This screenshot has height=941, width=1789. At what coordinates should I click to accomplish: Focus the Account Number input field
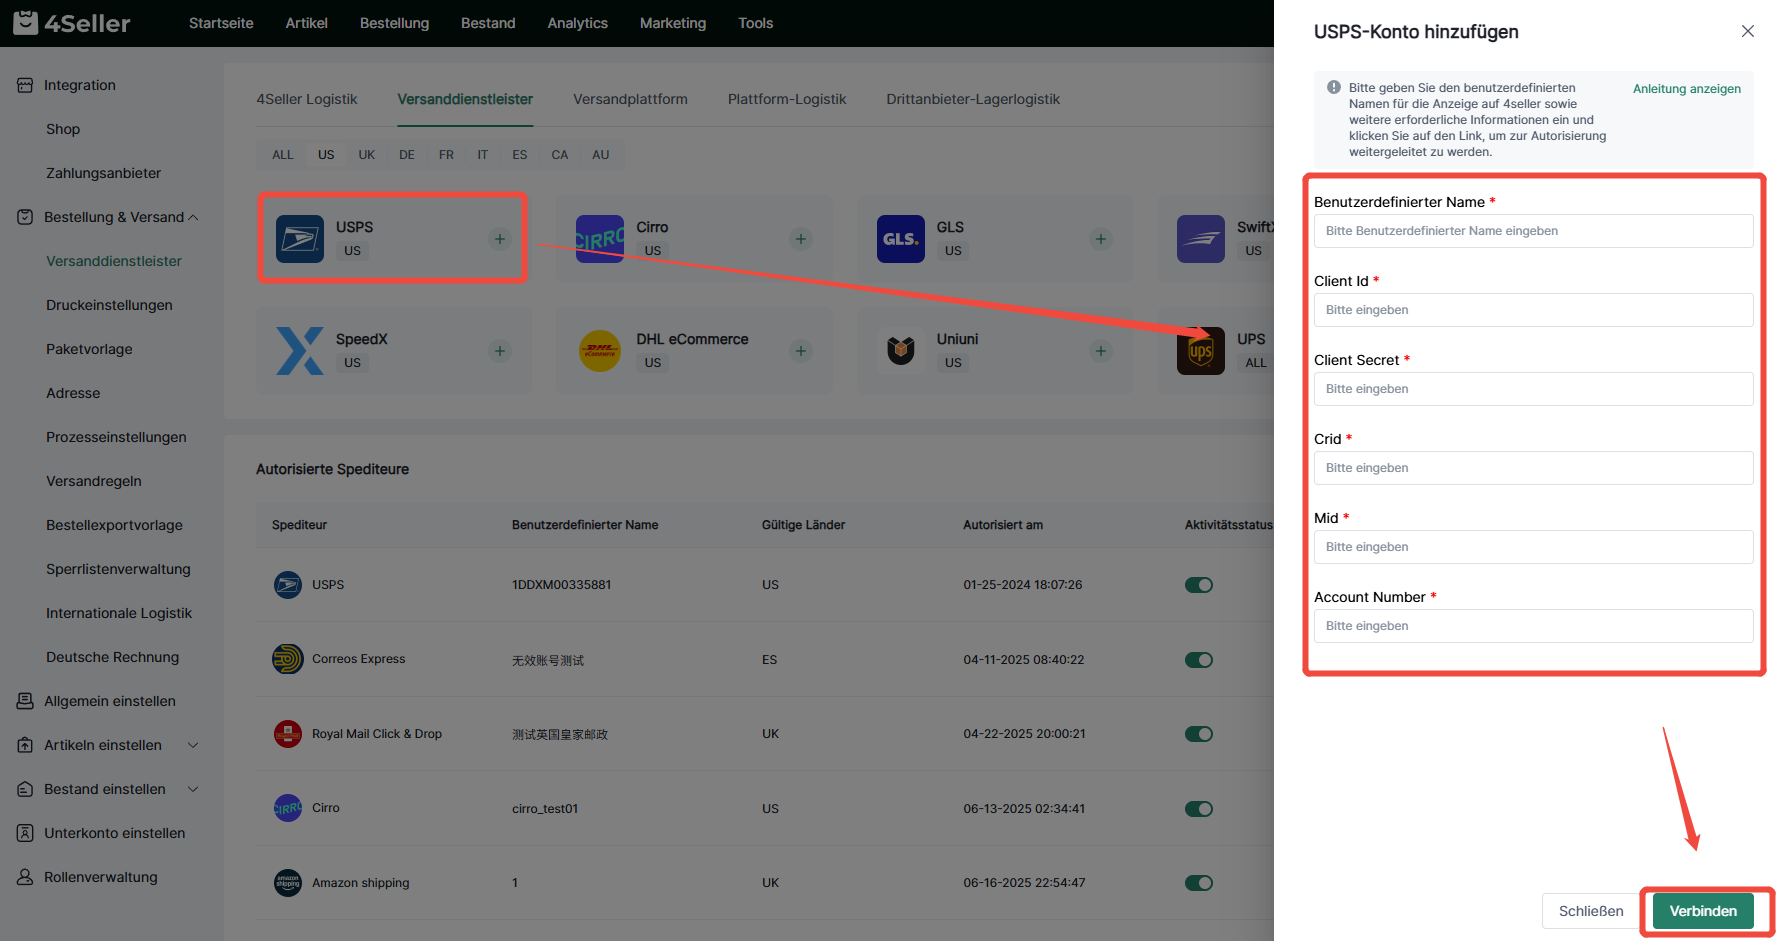point(1533,626)
